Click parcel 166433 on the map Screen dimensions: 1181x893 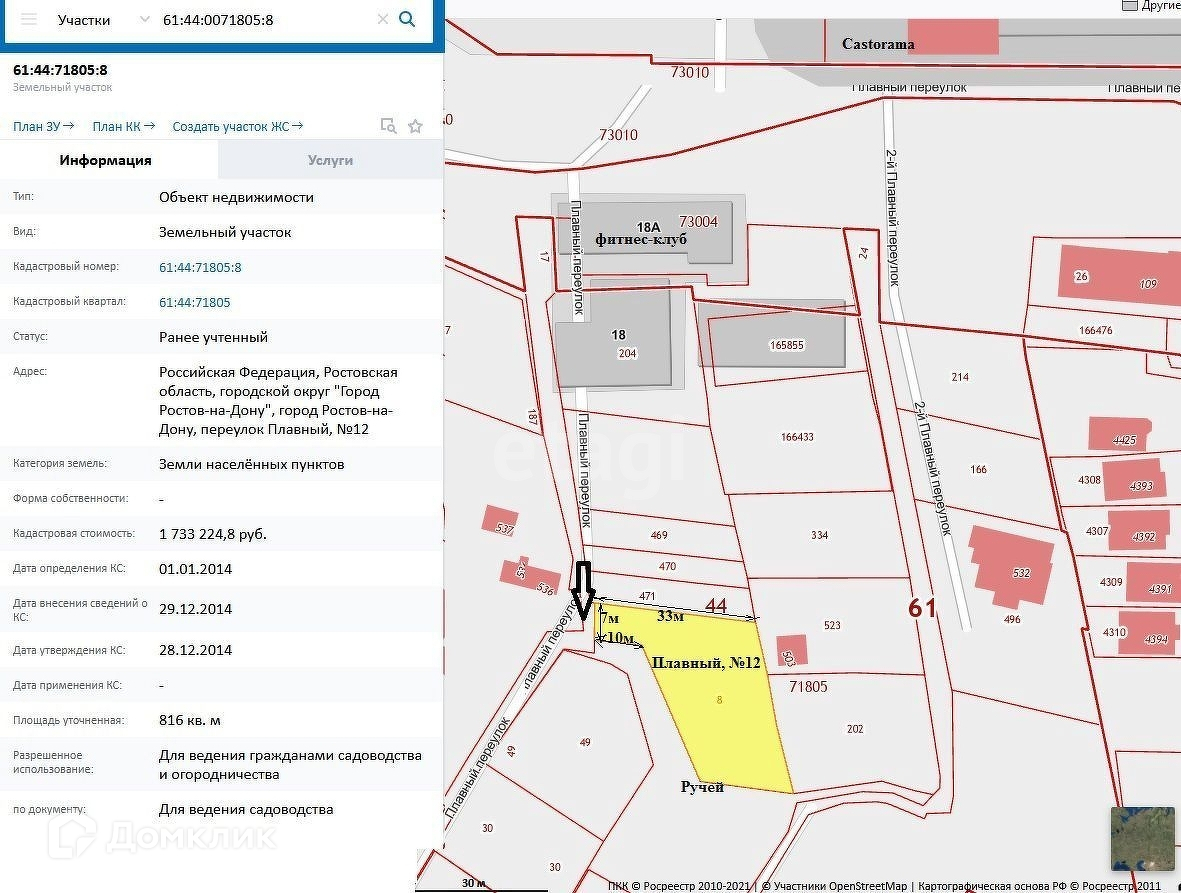pos(797,437)
